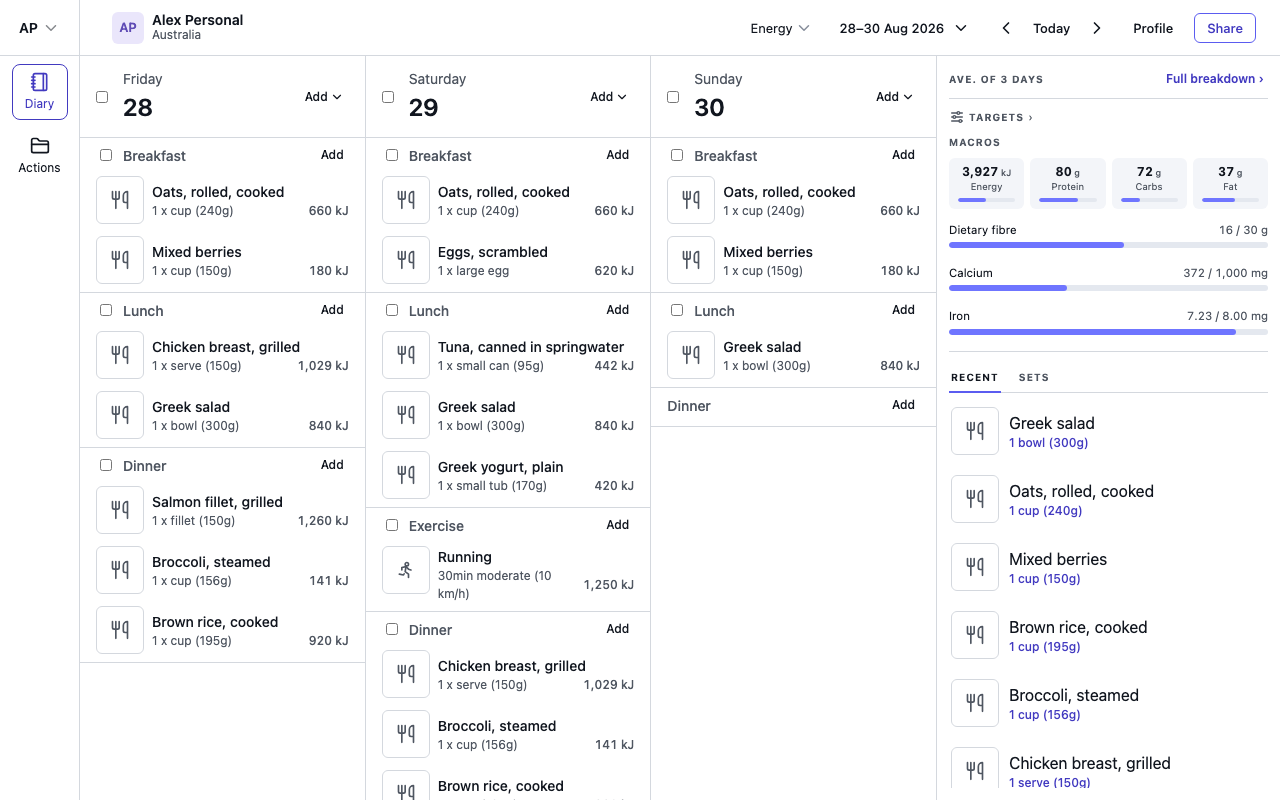Viewport: 1280px width, 800px height.
Task: Click the Running exercise icon on Saturday
Action: coord(406,570)
